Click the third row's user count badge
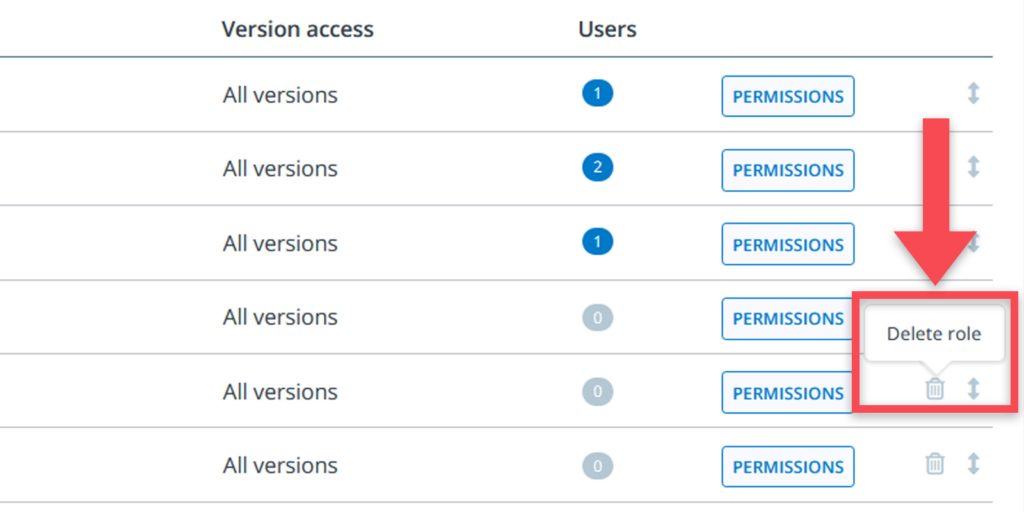The width and height of the screenshot is (1024, 512). click(597, 242)
